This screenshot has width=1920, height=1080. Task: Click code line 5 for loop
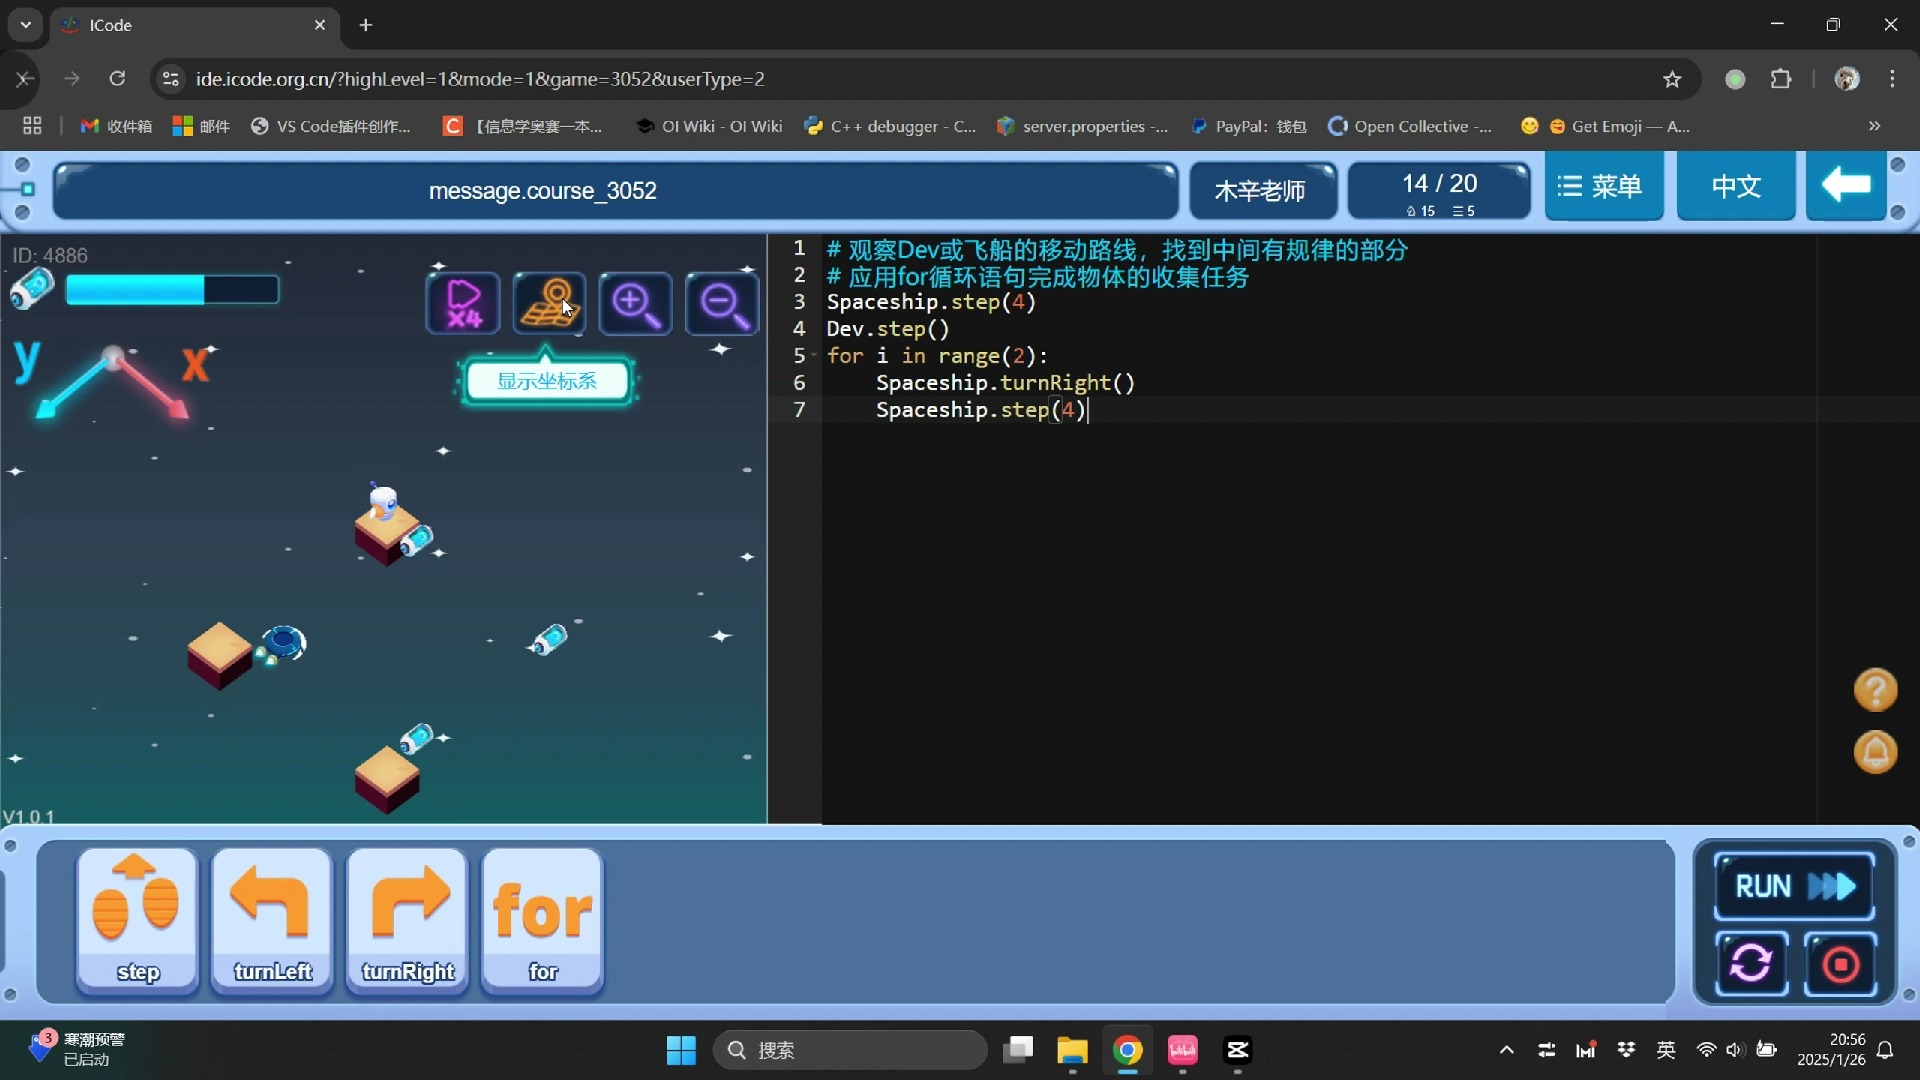(x=937, y=356)
